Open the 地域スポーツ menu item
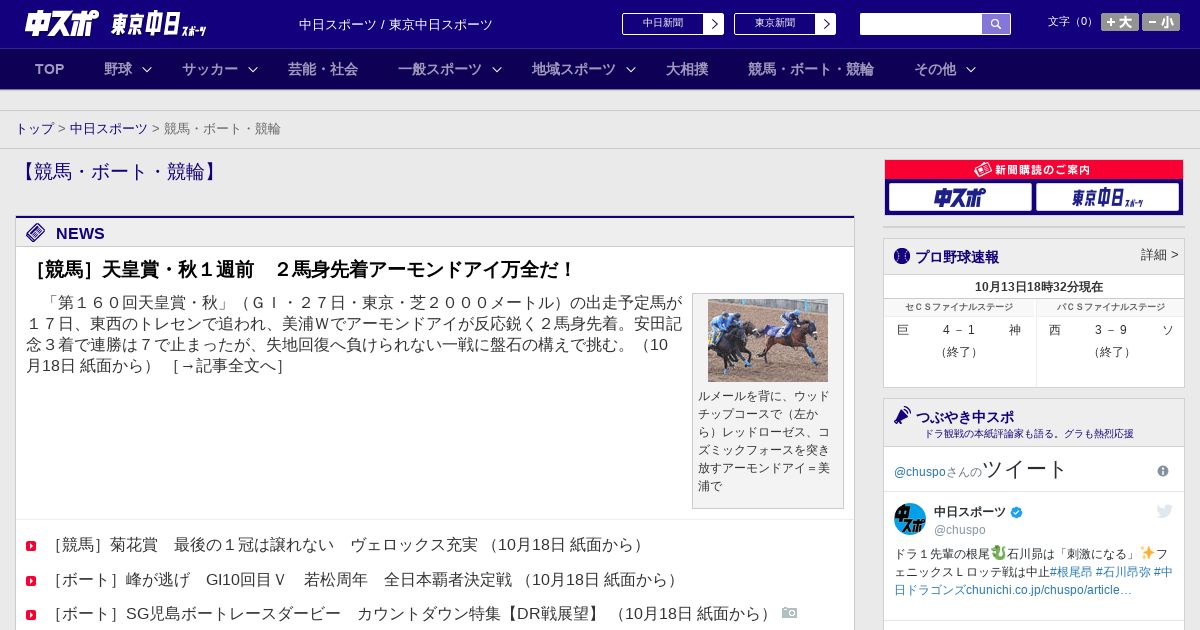 [574, 69]
